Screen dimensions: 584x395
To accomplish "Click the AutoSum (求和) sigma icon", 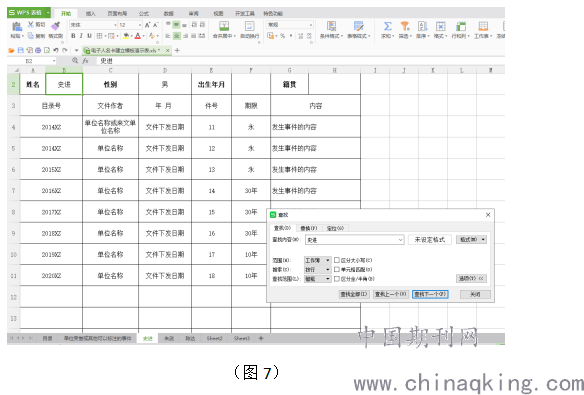I will click(x=388, y=26).
